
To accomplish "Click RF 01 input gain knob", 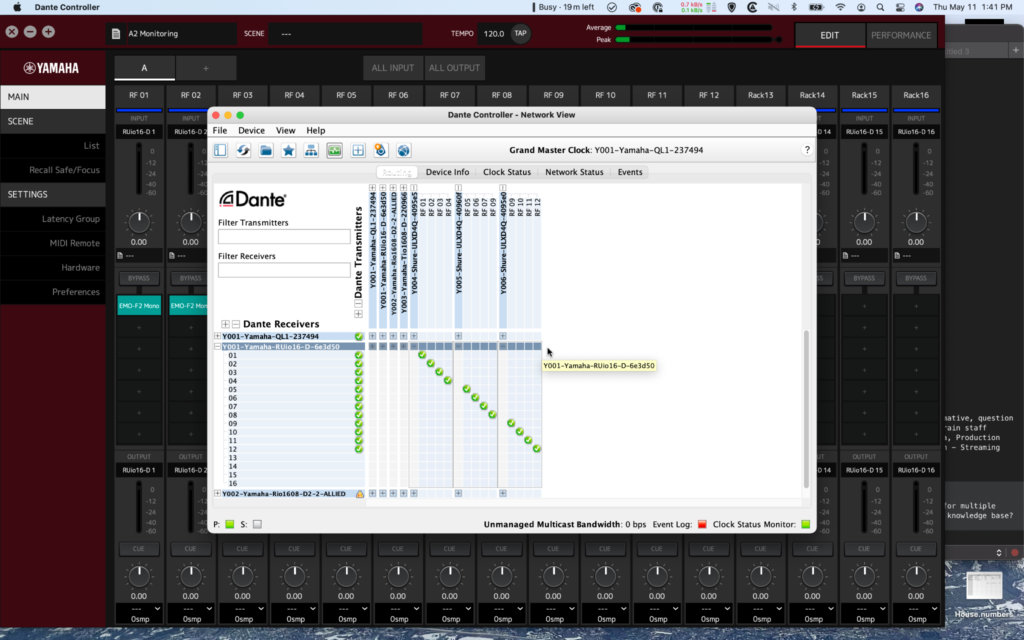I will coord(138,222).
